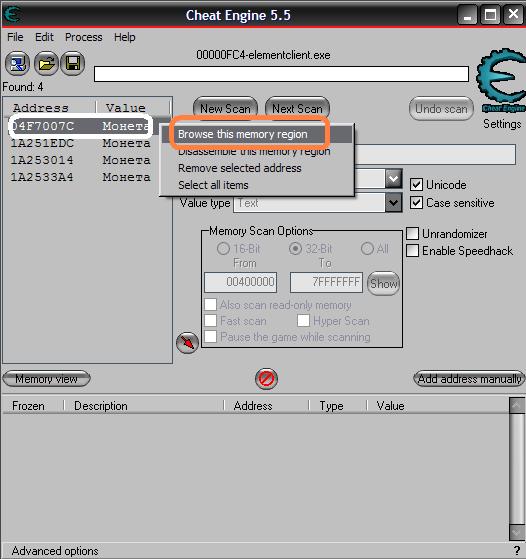Click the To address field 7FFFFFFF

coord(326,282)
